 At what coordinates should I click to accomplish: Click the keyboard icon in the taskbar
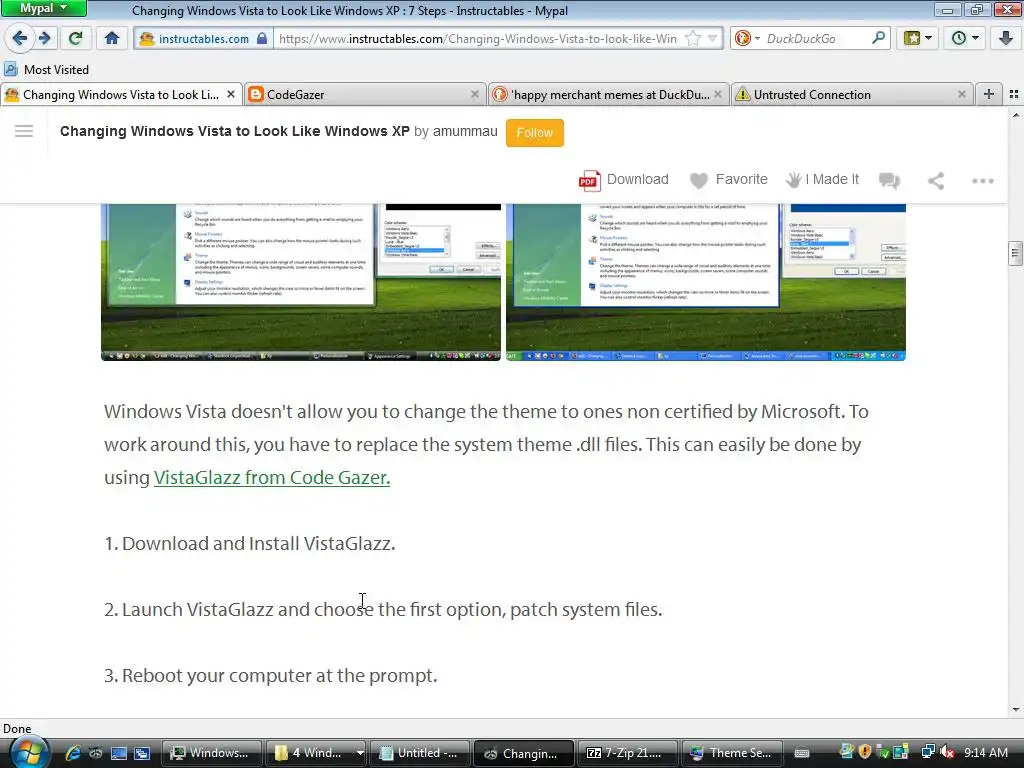pos(803,754)
